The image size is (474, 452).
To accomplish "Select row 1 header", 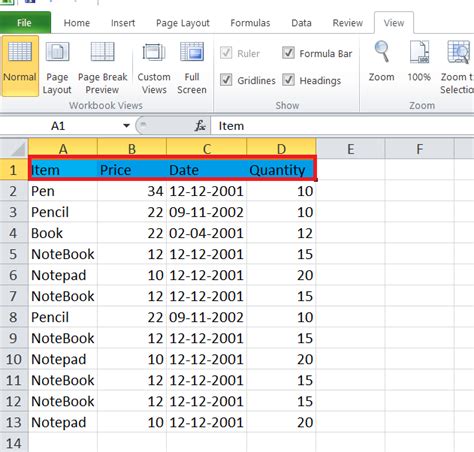I will 14,170.
